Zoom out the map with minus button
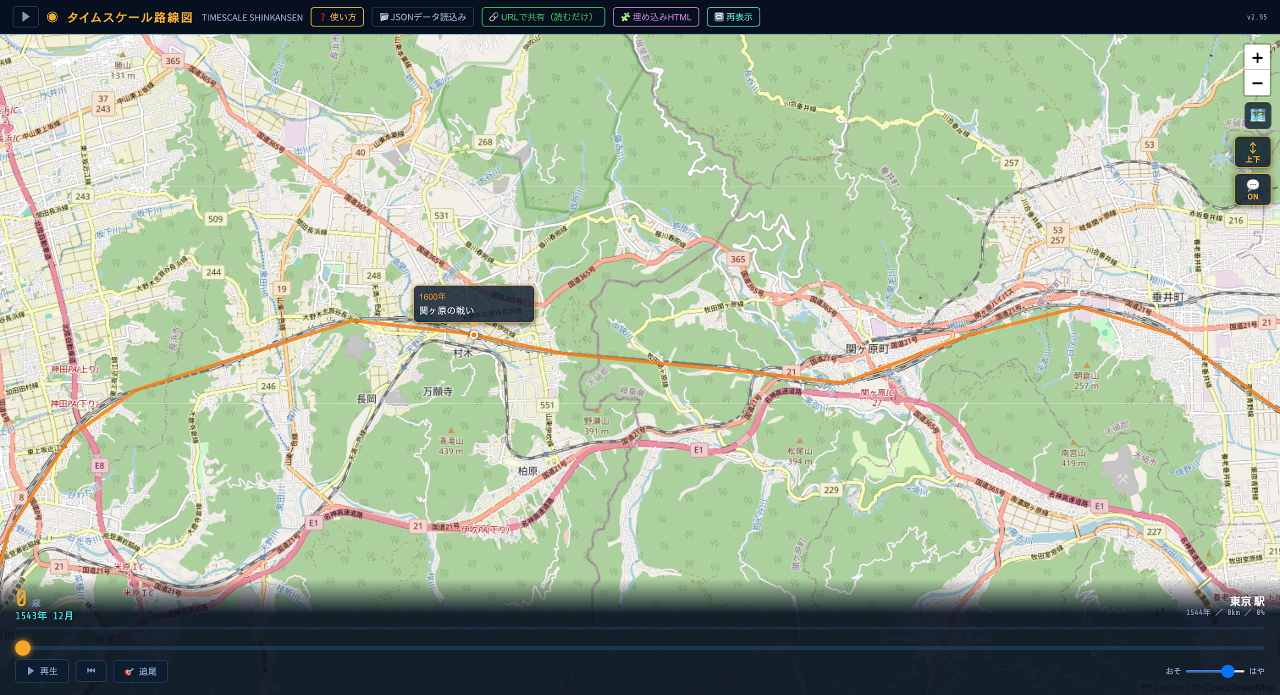 coord(1257,83)
